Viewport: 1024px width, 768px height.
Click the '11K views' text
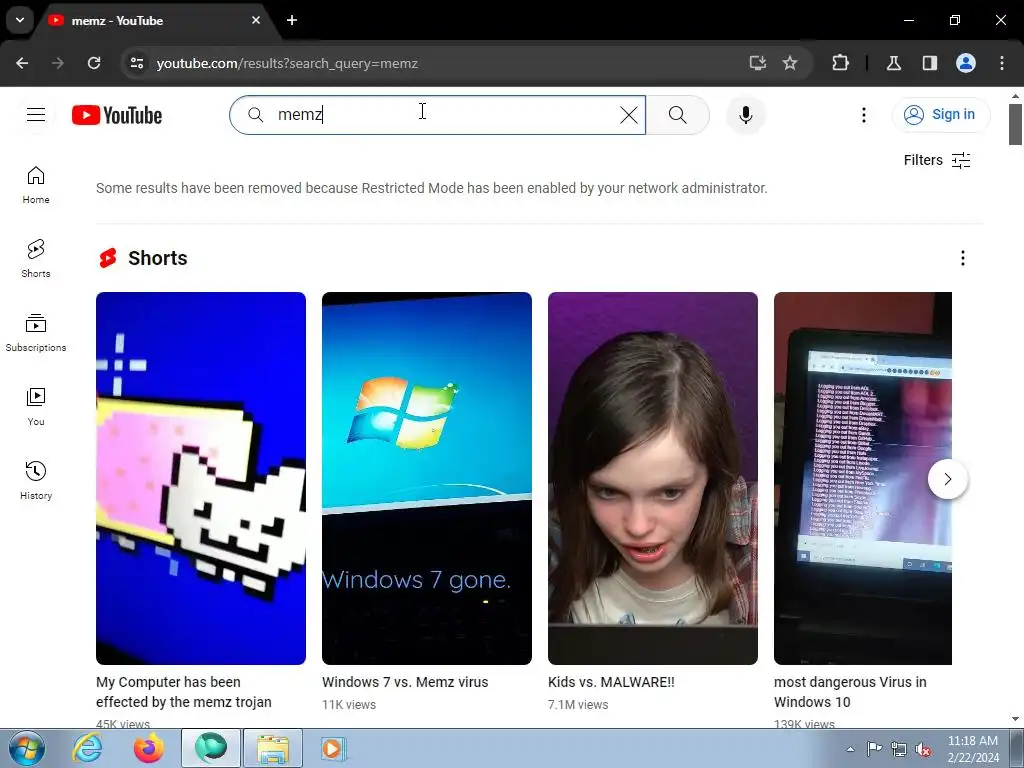tap(349, 705)
